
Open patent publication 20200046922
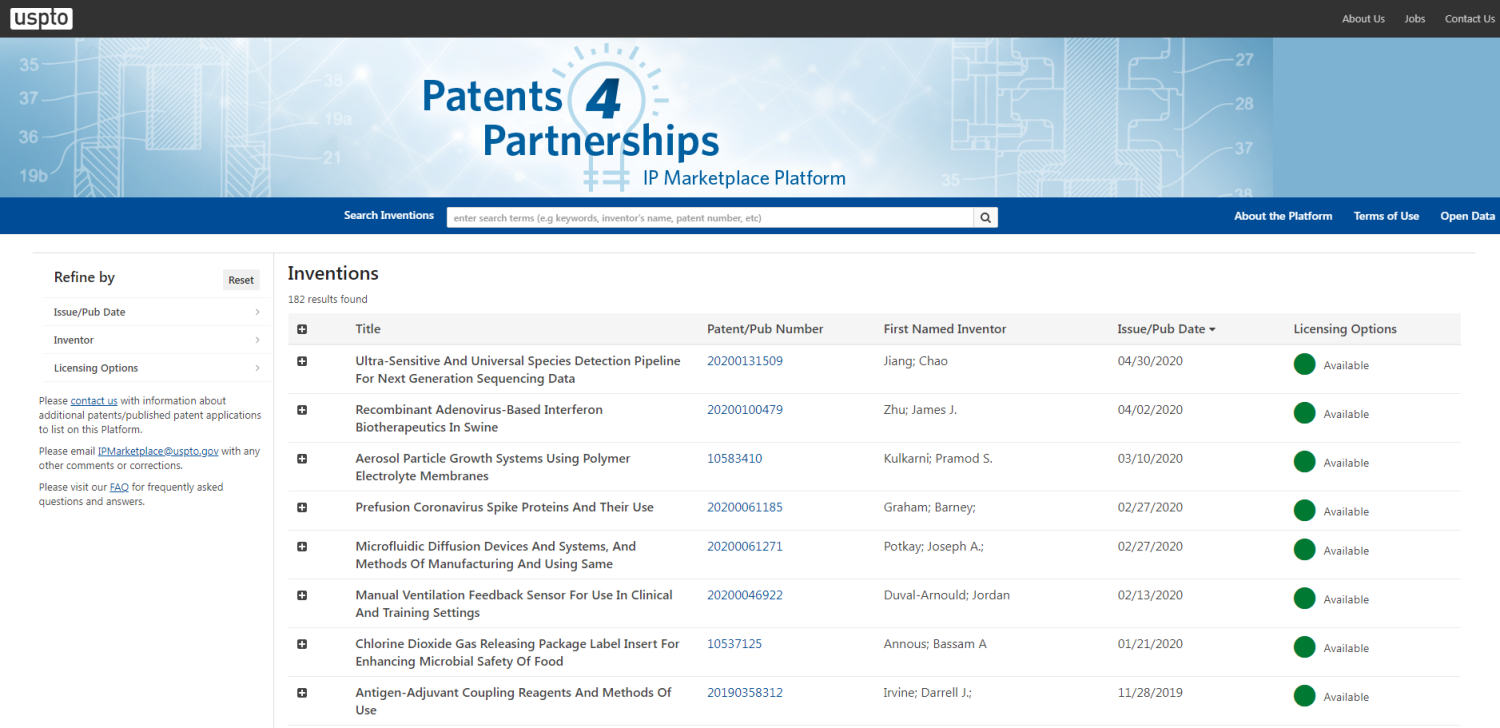tap(745, 595)
